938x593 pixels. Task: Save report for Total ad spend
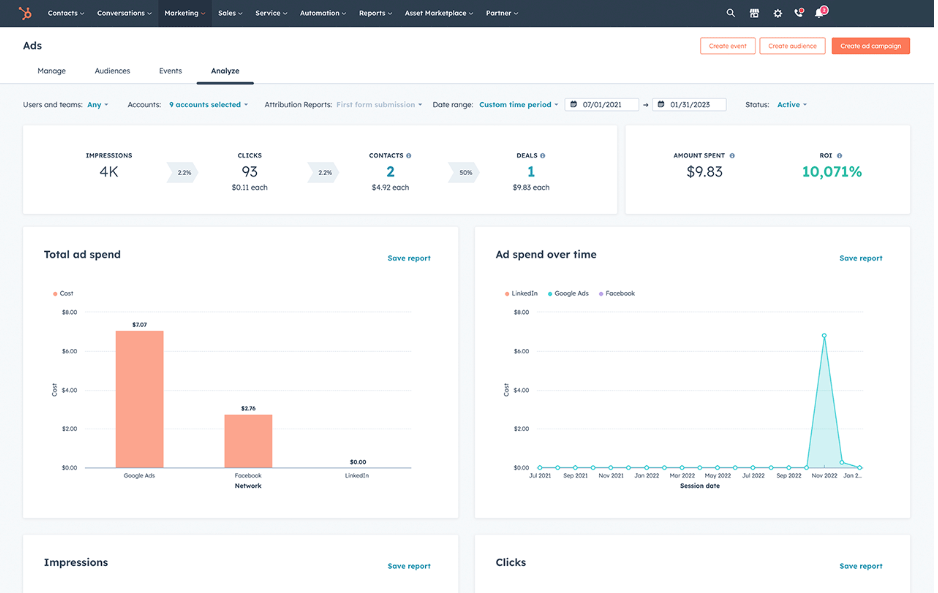(x=408, y=258)
